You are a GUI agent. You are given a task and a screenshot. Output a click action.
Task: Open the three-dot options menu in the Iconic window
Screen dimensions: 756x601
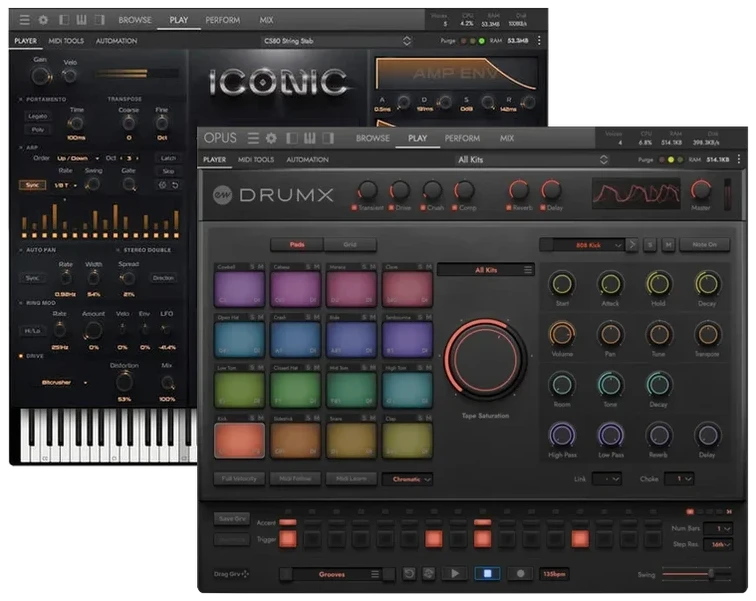click(x=539, y=40)
